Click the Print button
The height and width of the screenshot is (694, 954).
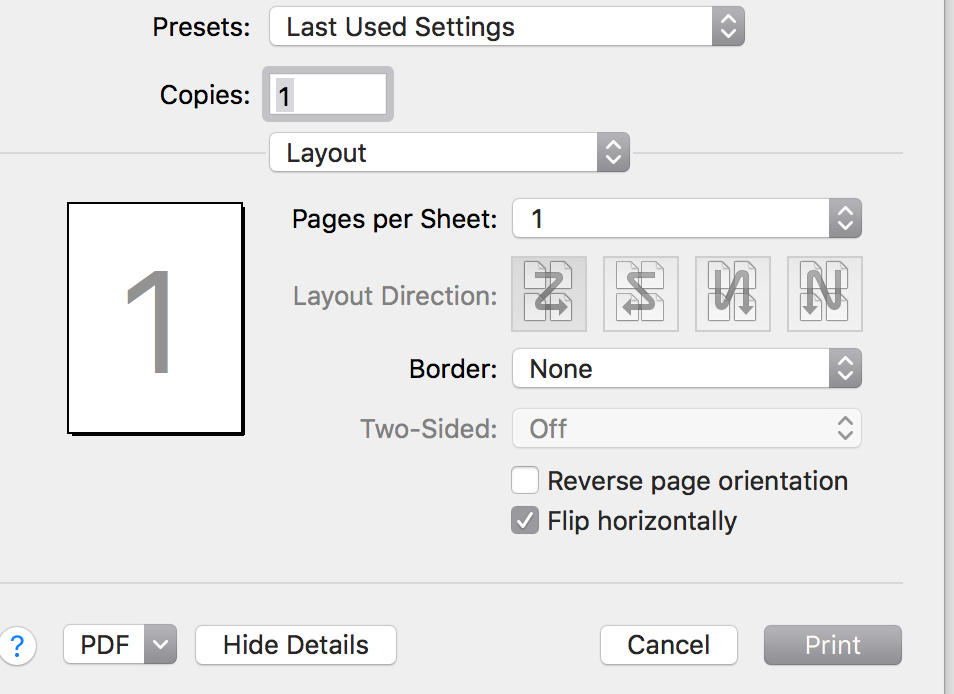832,646
